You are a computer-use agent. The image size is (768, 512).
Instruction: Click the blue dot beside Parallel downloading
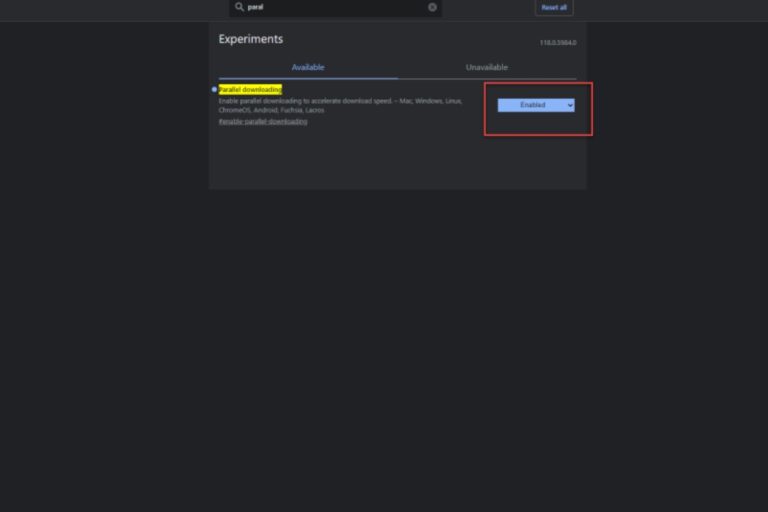point(214,89)
